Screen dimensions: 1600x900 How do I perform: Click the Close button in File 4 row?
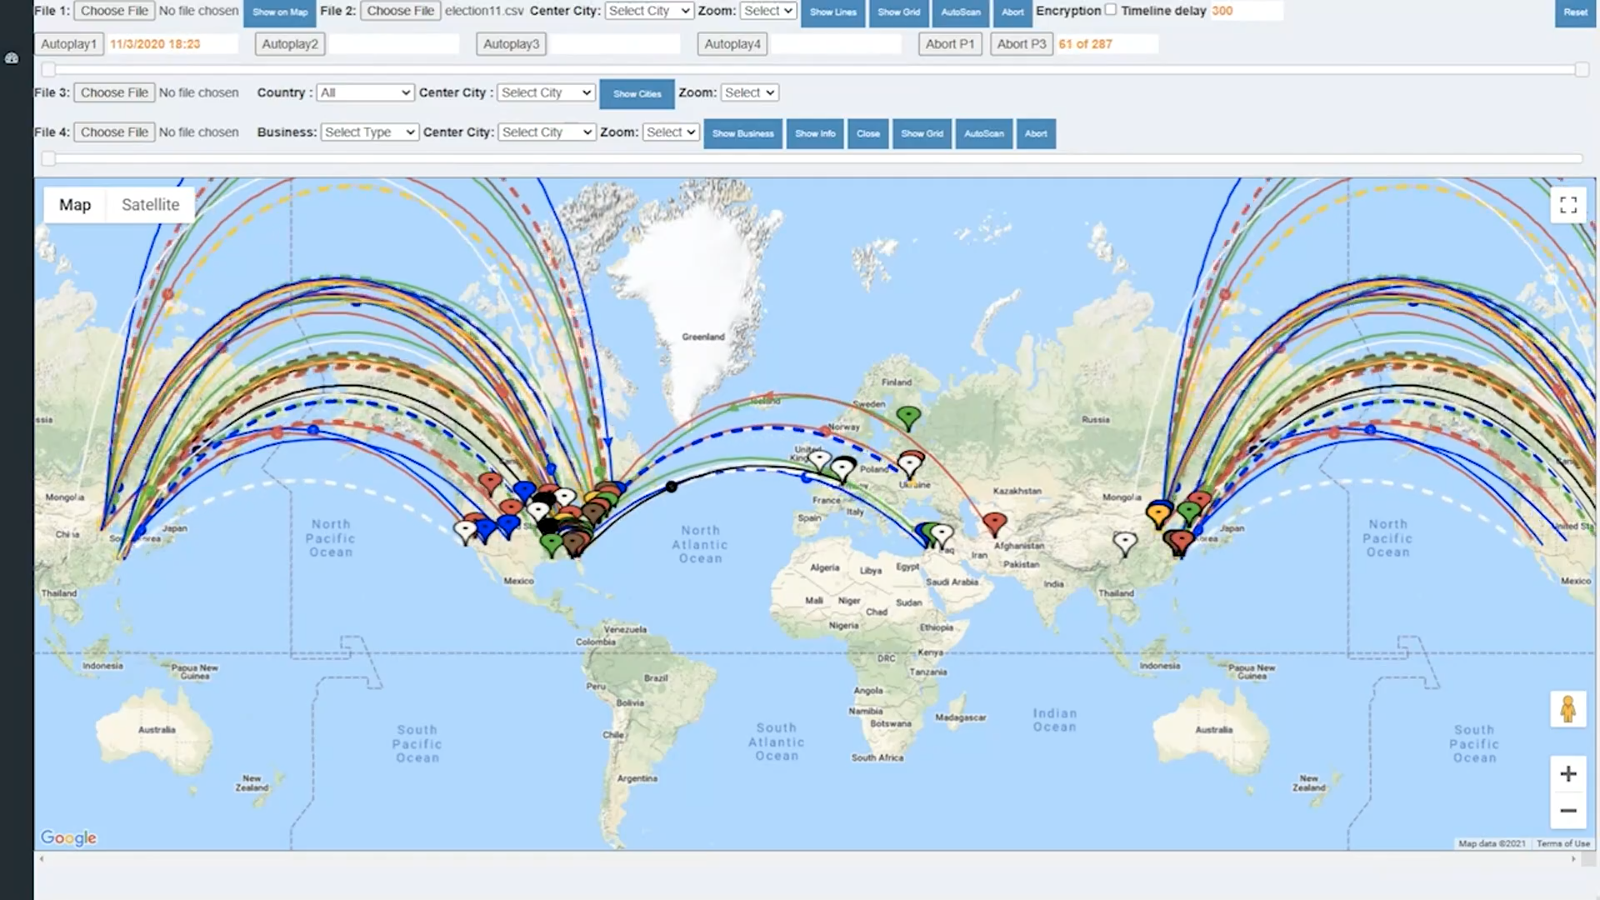[868, 134]
